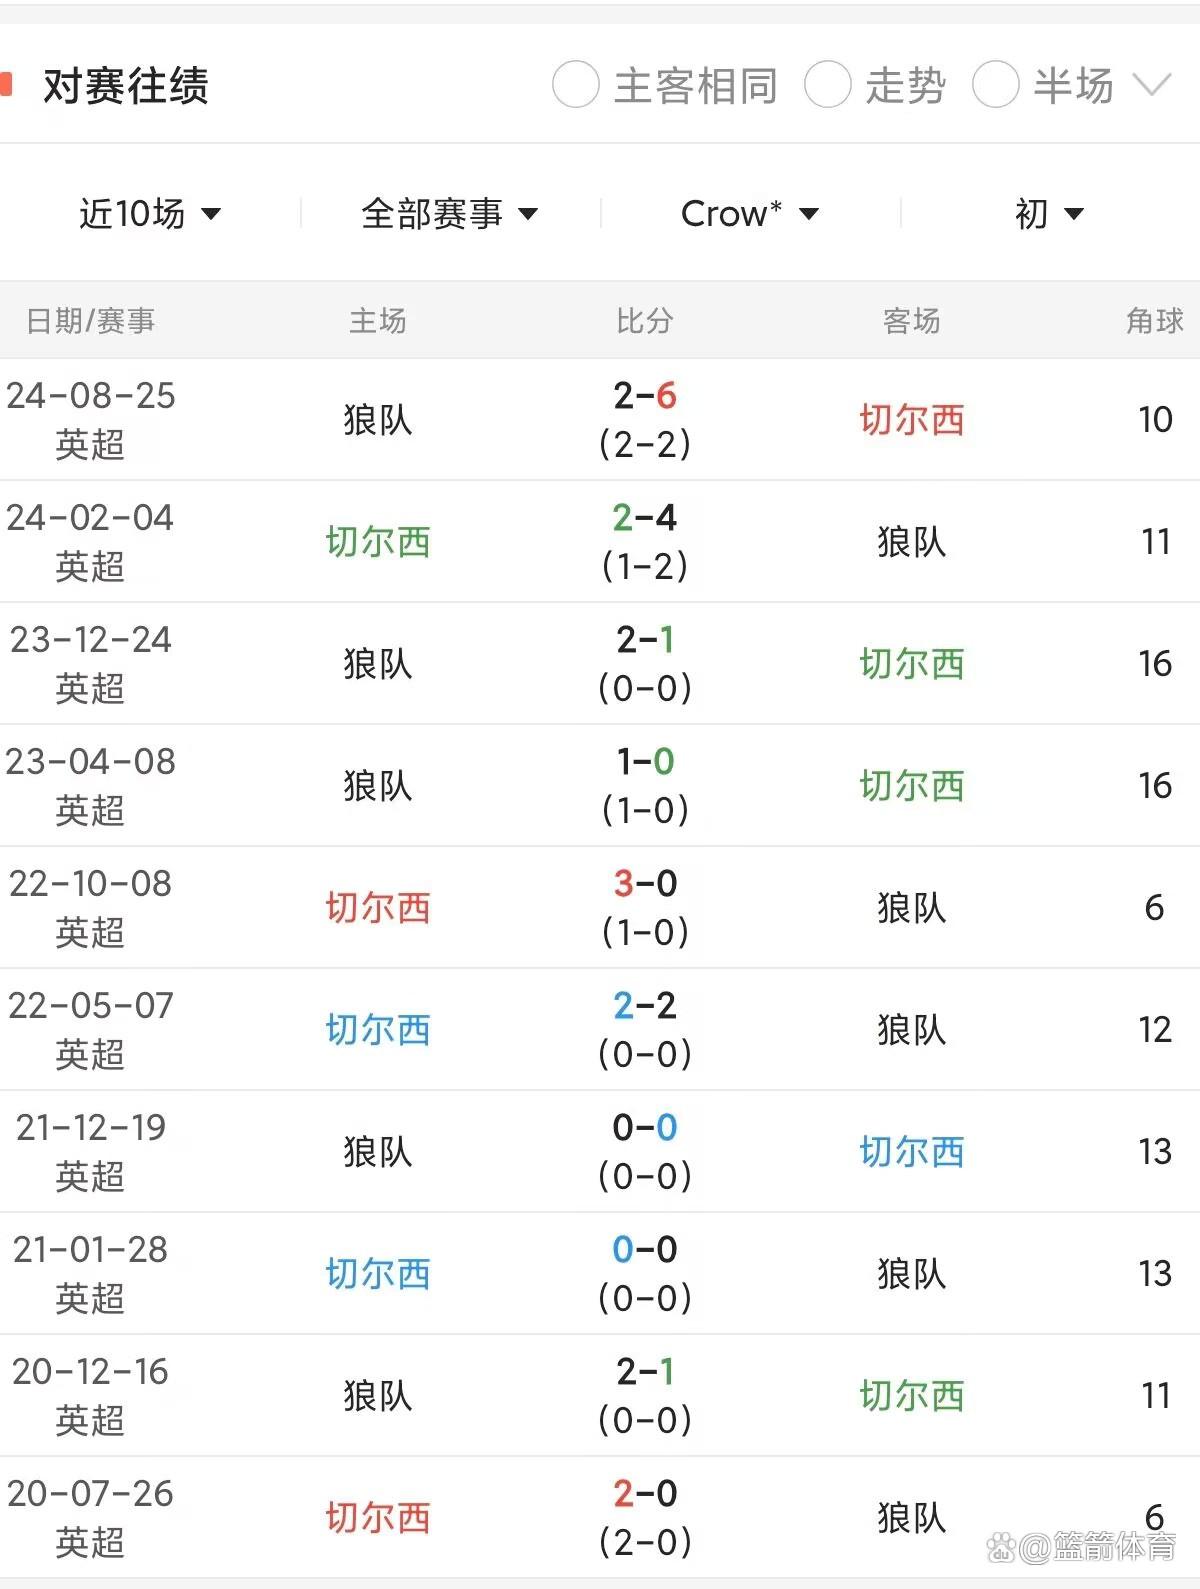This screenshot has width=1200, height=1589.
Task: Select the 3-0 score from 22-10-08
Action: click(645, 884)
